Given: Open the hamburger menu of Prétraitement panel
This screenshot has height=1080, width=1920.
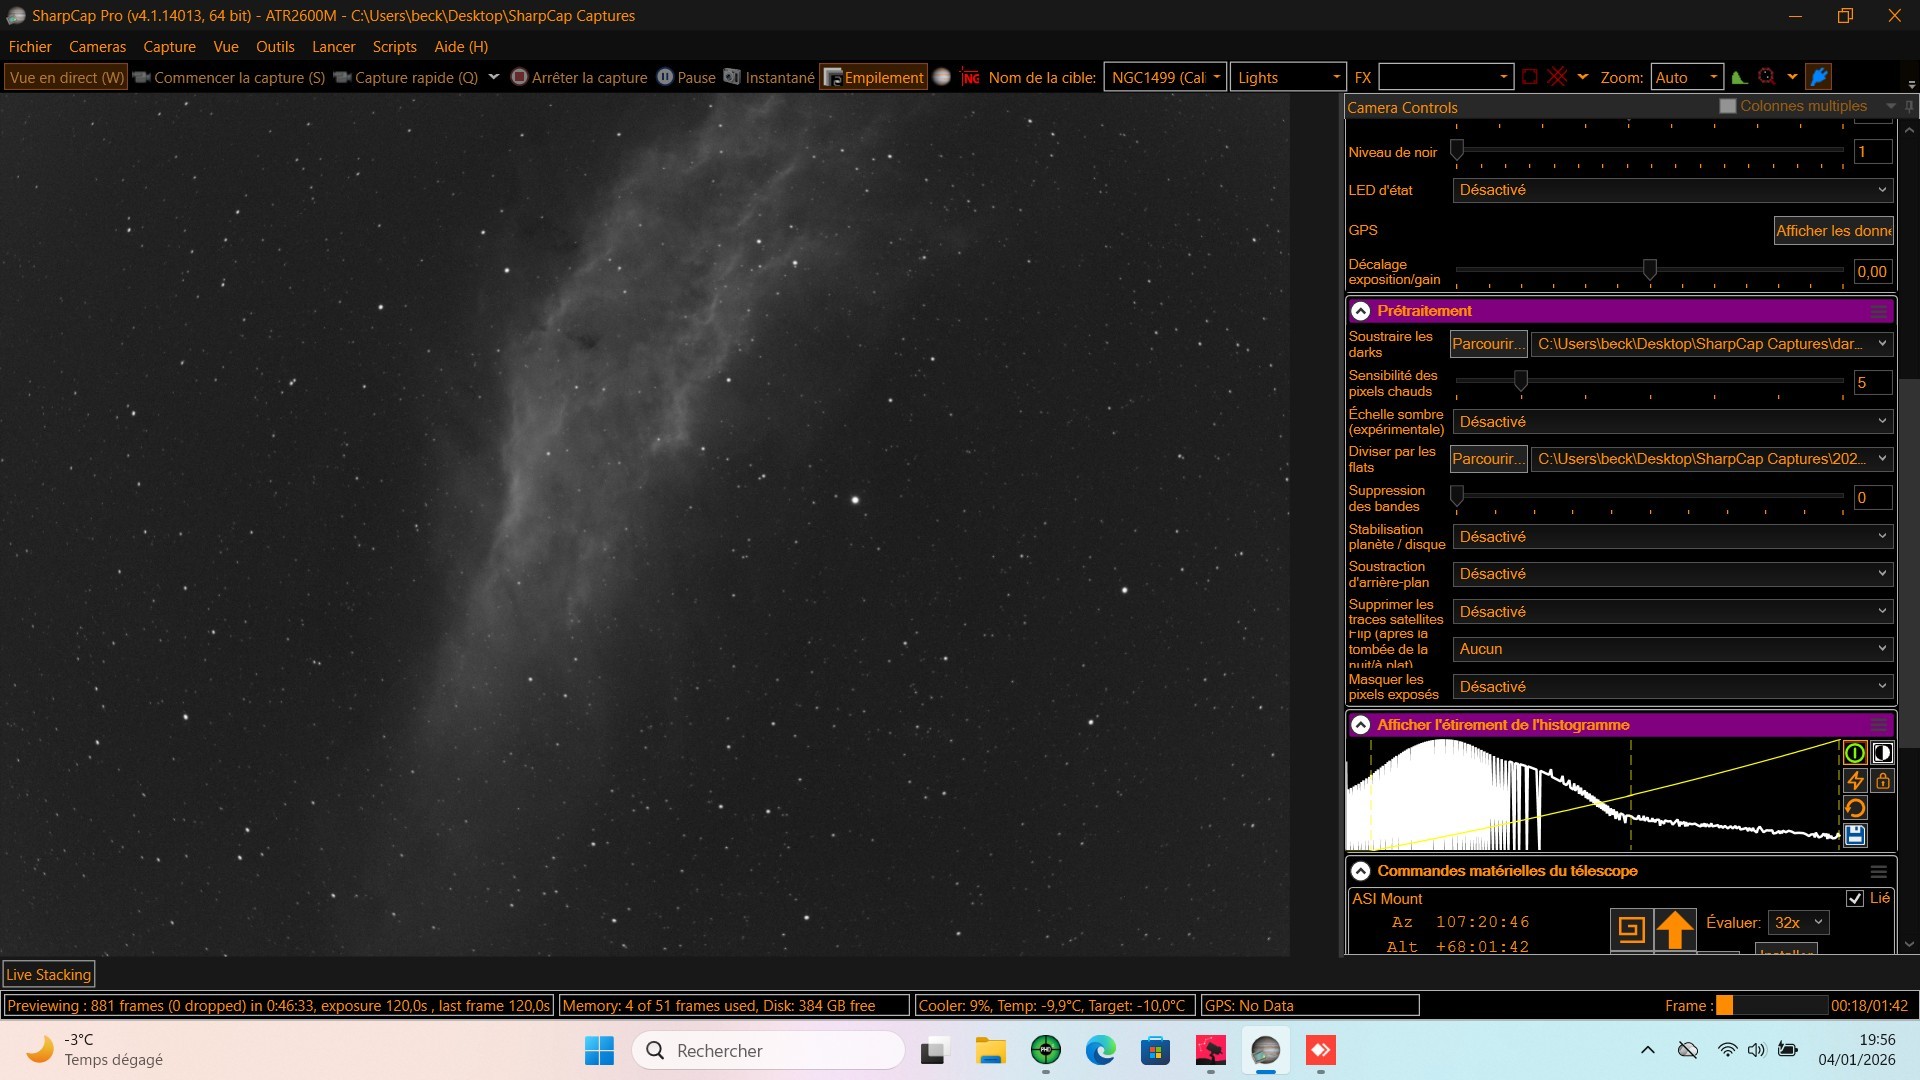Looking at the screenshot, I should click(x=1879, y=312).
